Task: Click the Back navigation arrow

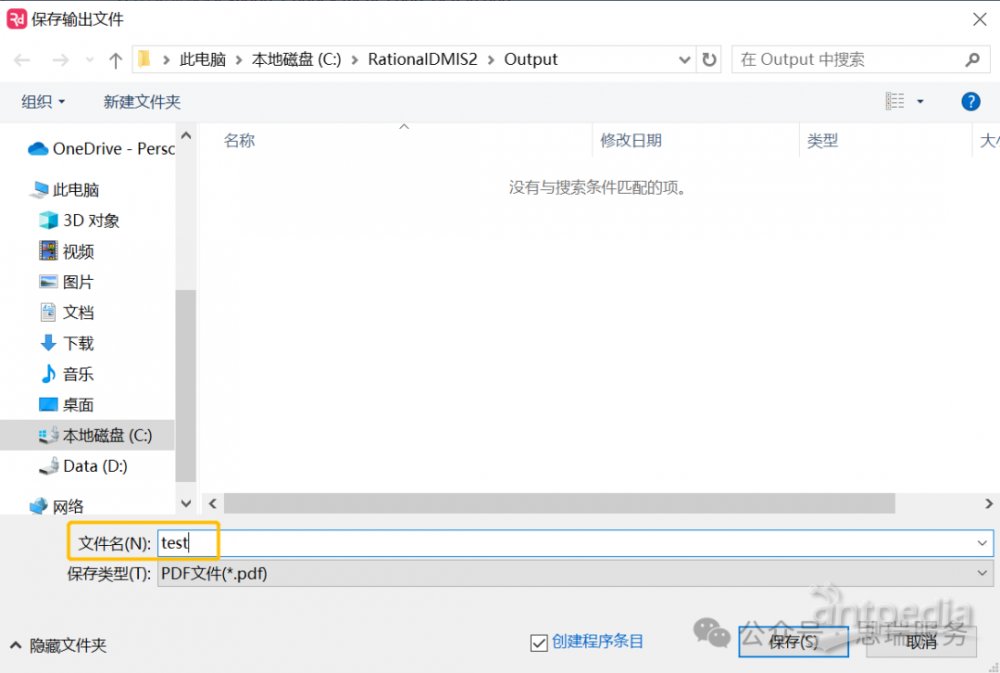Action: 22,60
